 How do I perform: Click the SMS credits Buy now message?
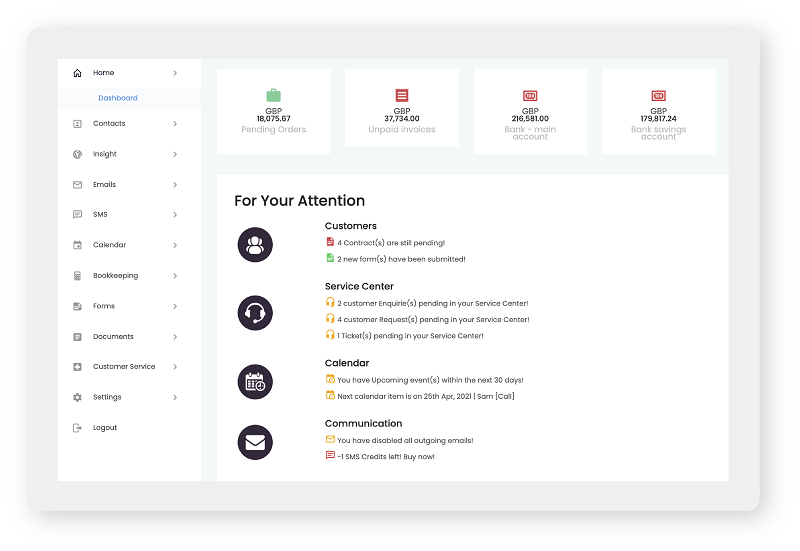(385, 457)
